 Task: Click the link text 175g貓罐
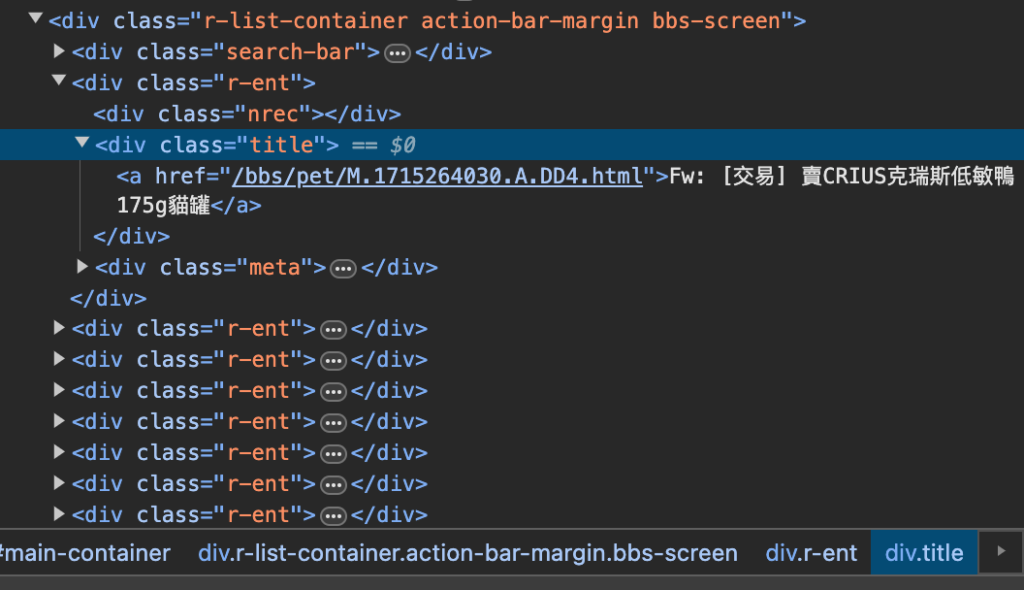point(163,206)
